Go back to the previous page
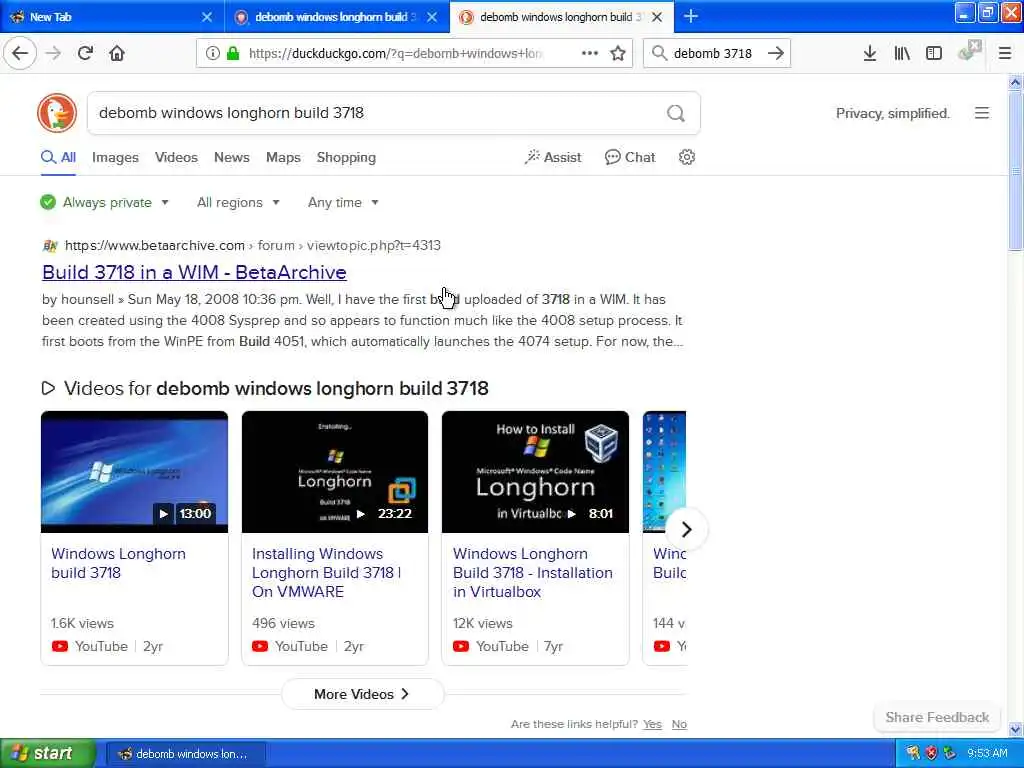This screenshot has width=1024, height=768. 20,53
